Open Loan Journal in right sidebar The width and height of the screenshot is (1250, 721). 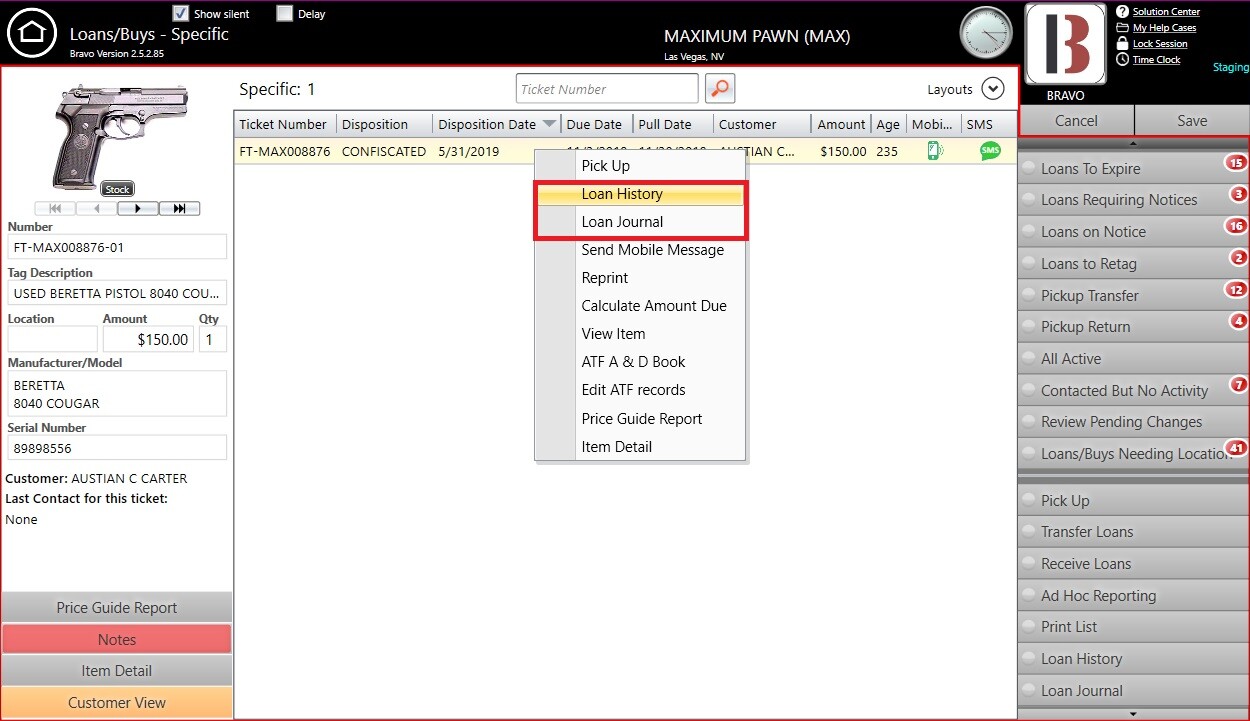(x=1133, y=691)
